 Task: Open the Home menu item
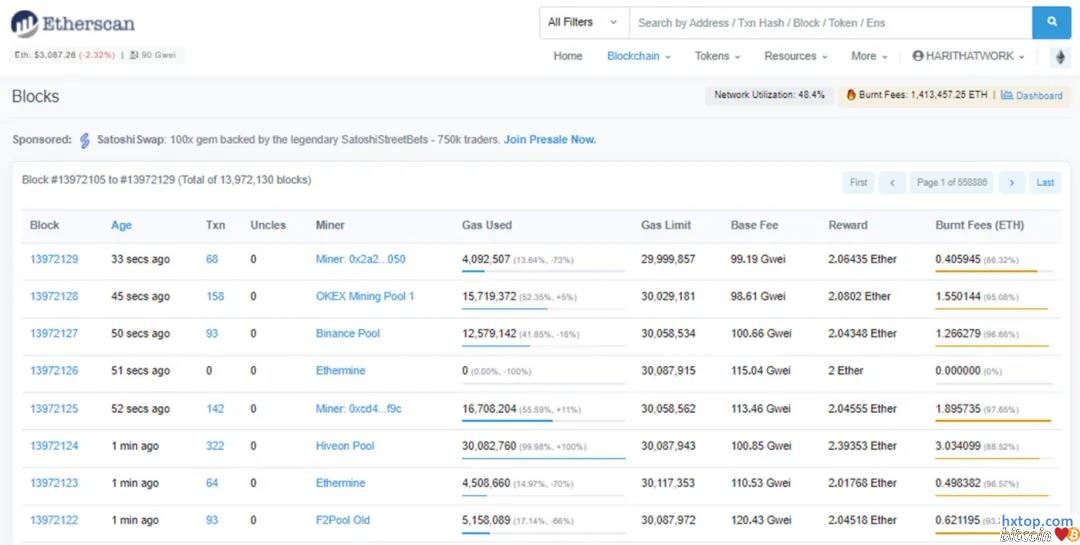(568, 56)
